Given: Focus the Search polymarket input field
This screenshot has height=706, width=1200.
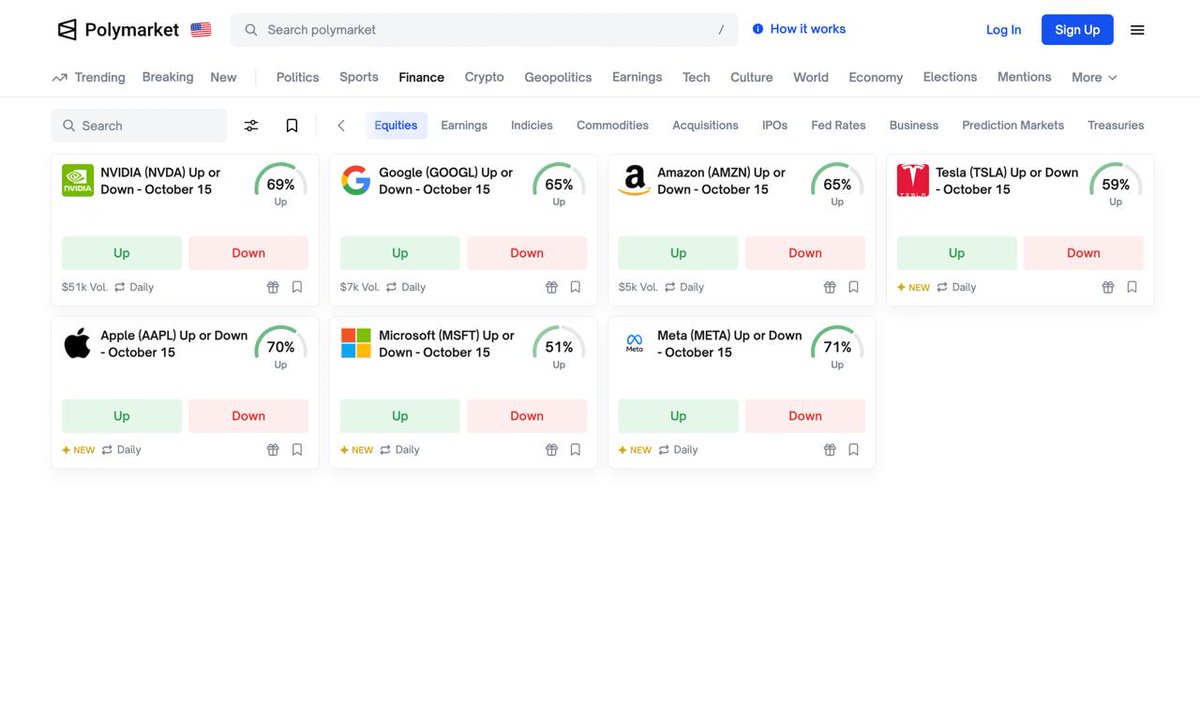Looking at the screenshot, I should pos(484,30).
